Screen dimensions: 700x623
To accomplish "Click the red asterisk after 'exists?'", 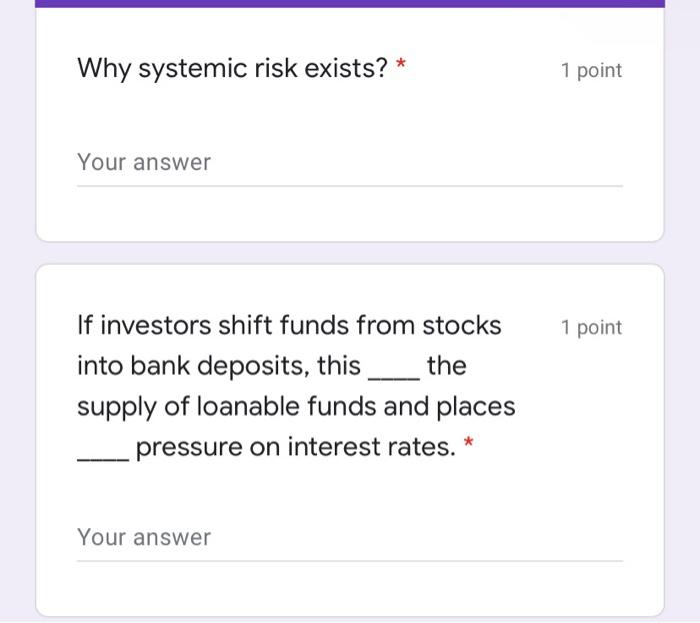I will click(x=401, y=63).
